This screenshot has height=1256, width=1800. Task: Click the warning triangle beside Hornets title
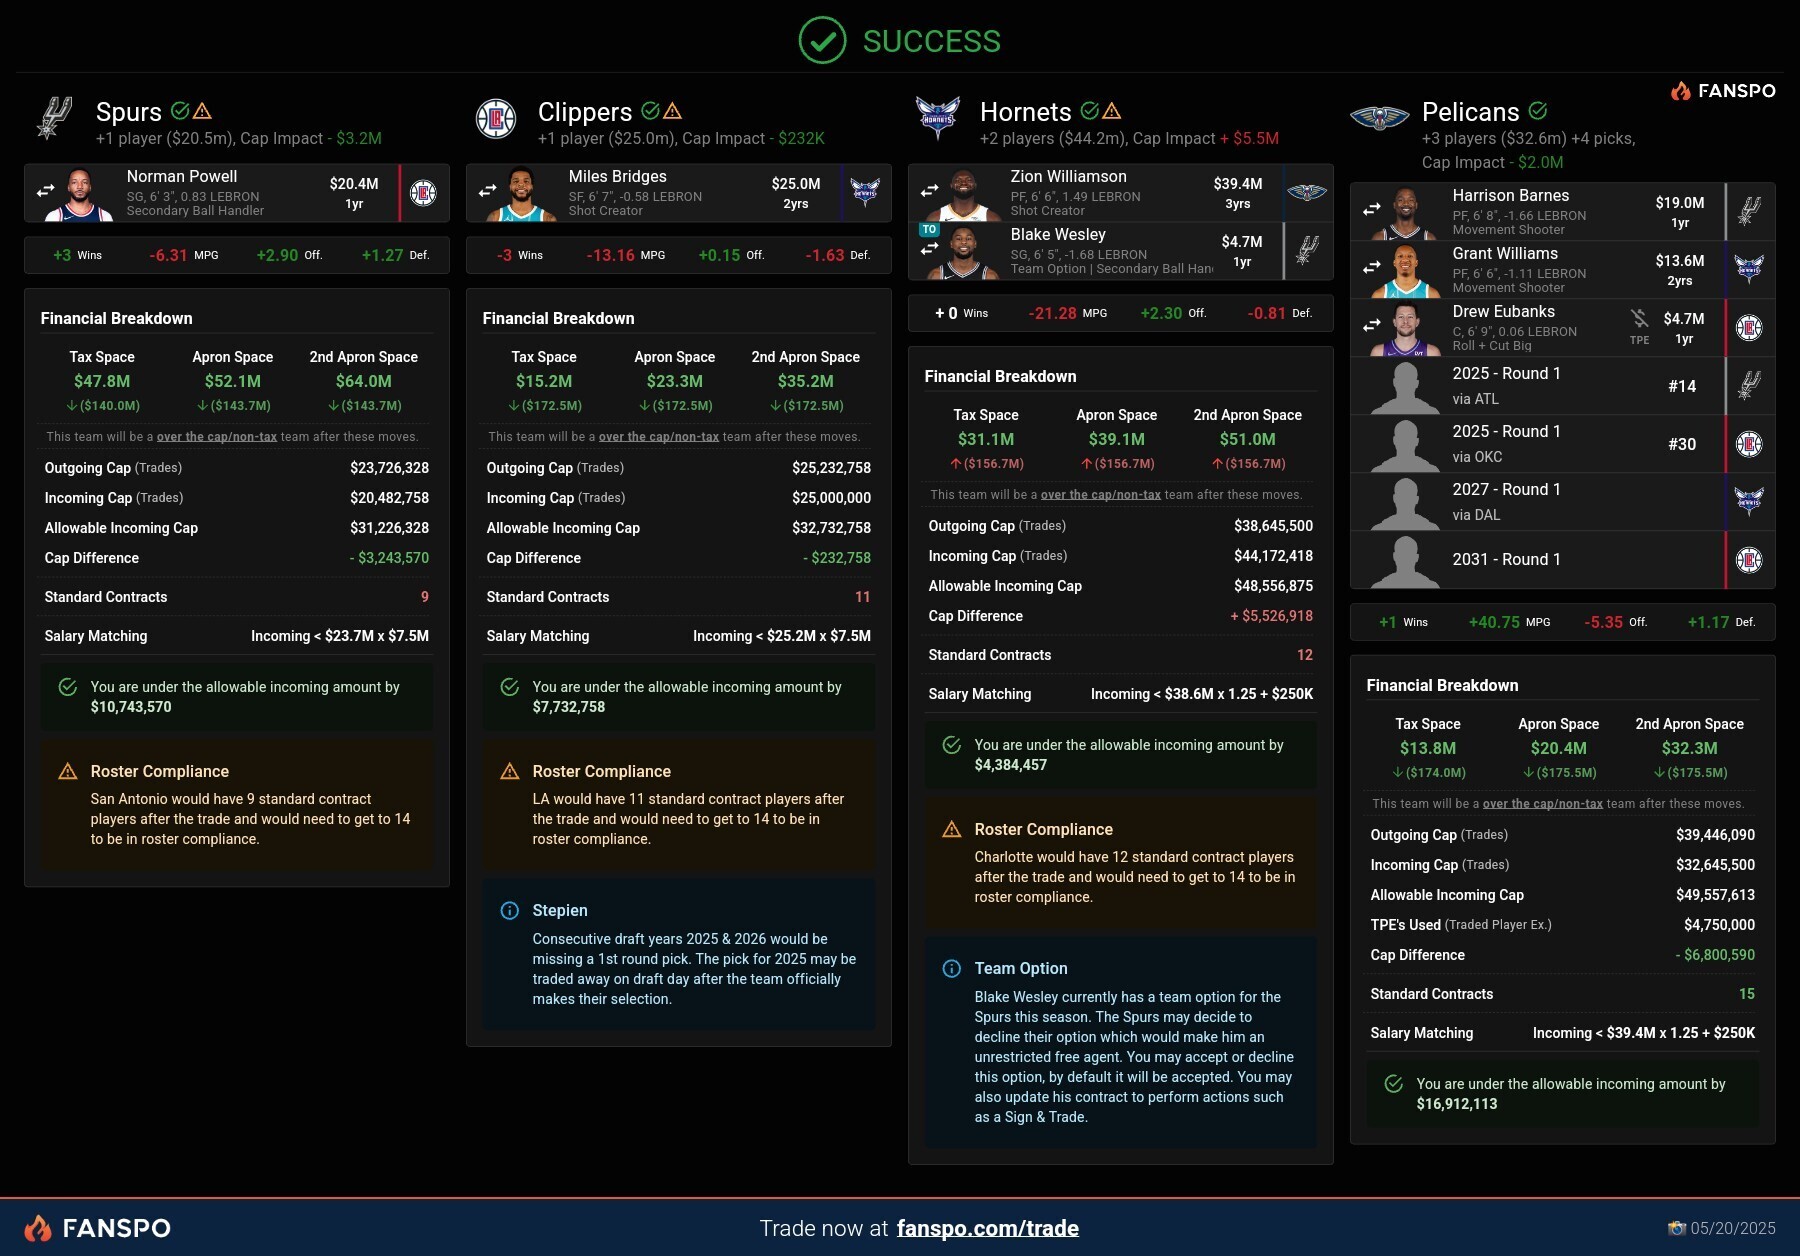[x=1112, y=111]
